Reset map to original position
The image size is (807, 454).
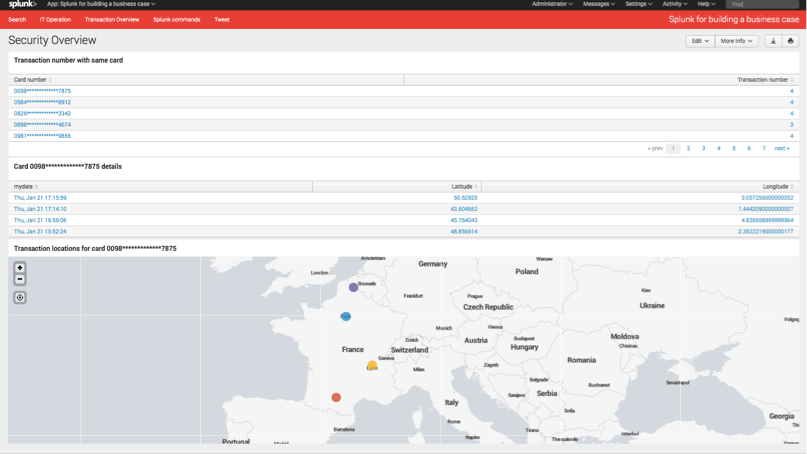tap(20, 298)
